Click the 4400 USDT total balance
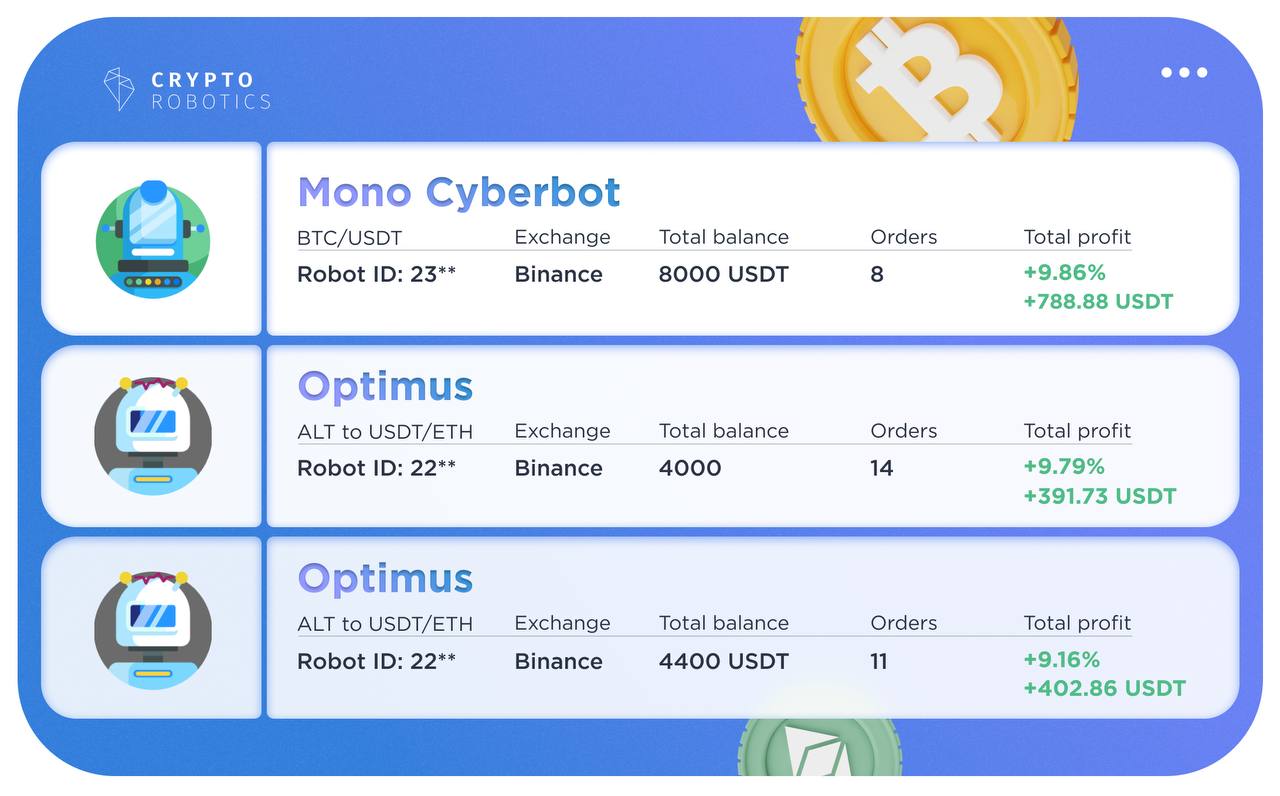The image size is (1280, 796). pos(723,661)
